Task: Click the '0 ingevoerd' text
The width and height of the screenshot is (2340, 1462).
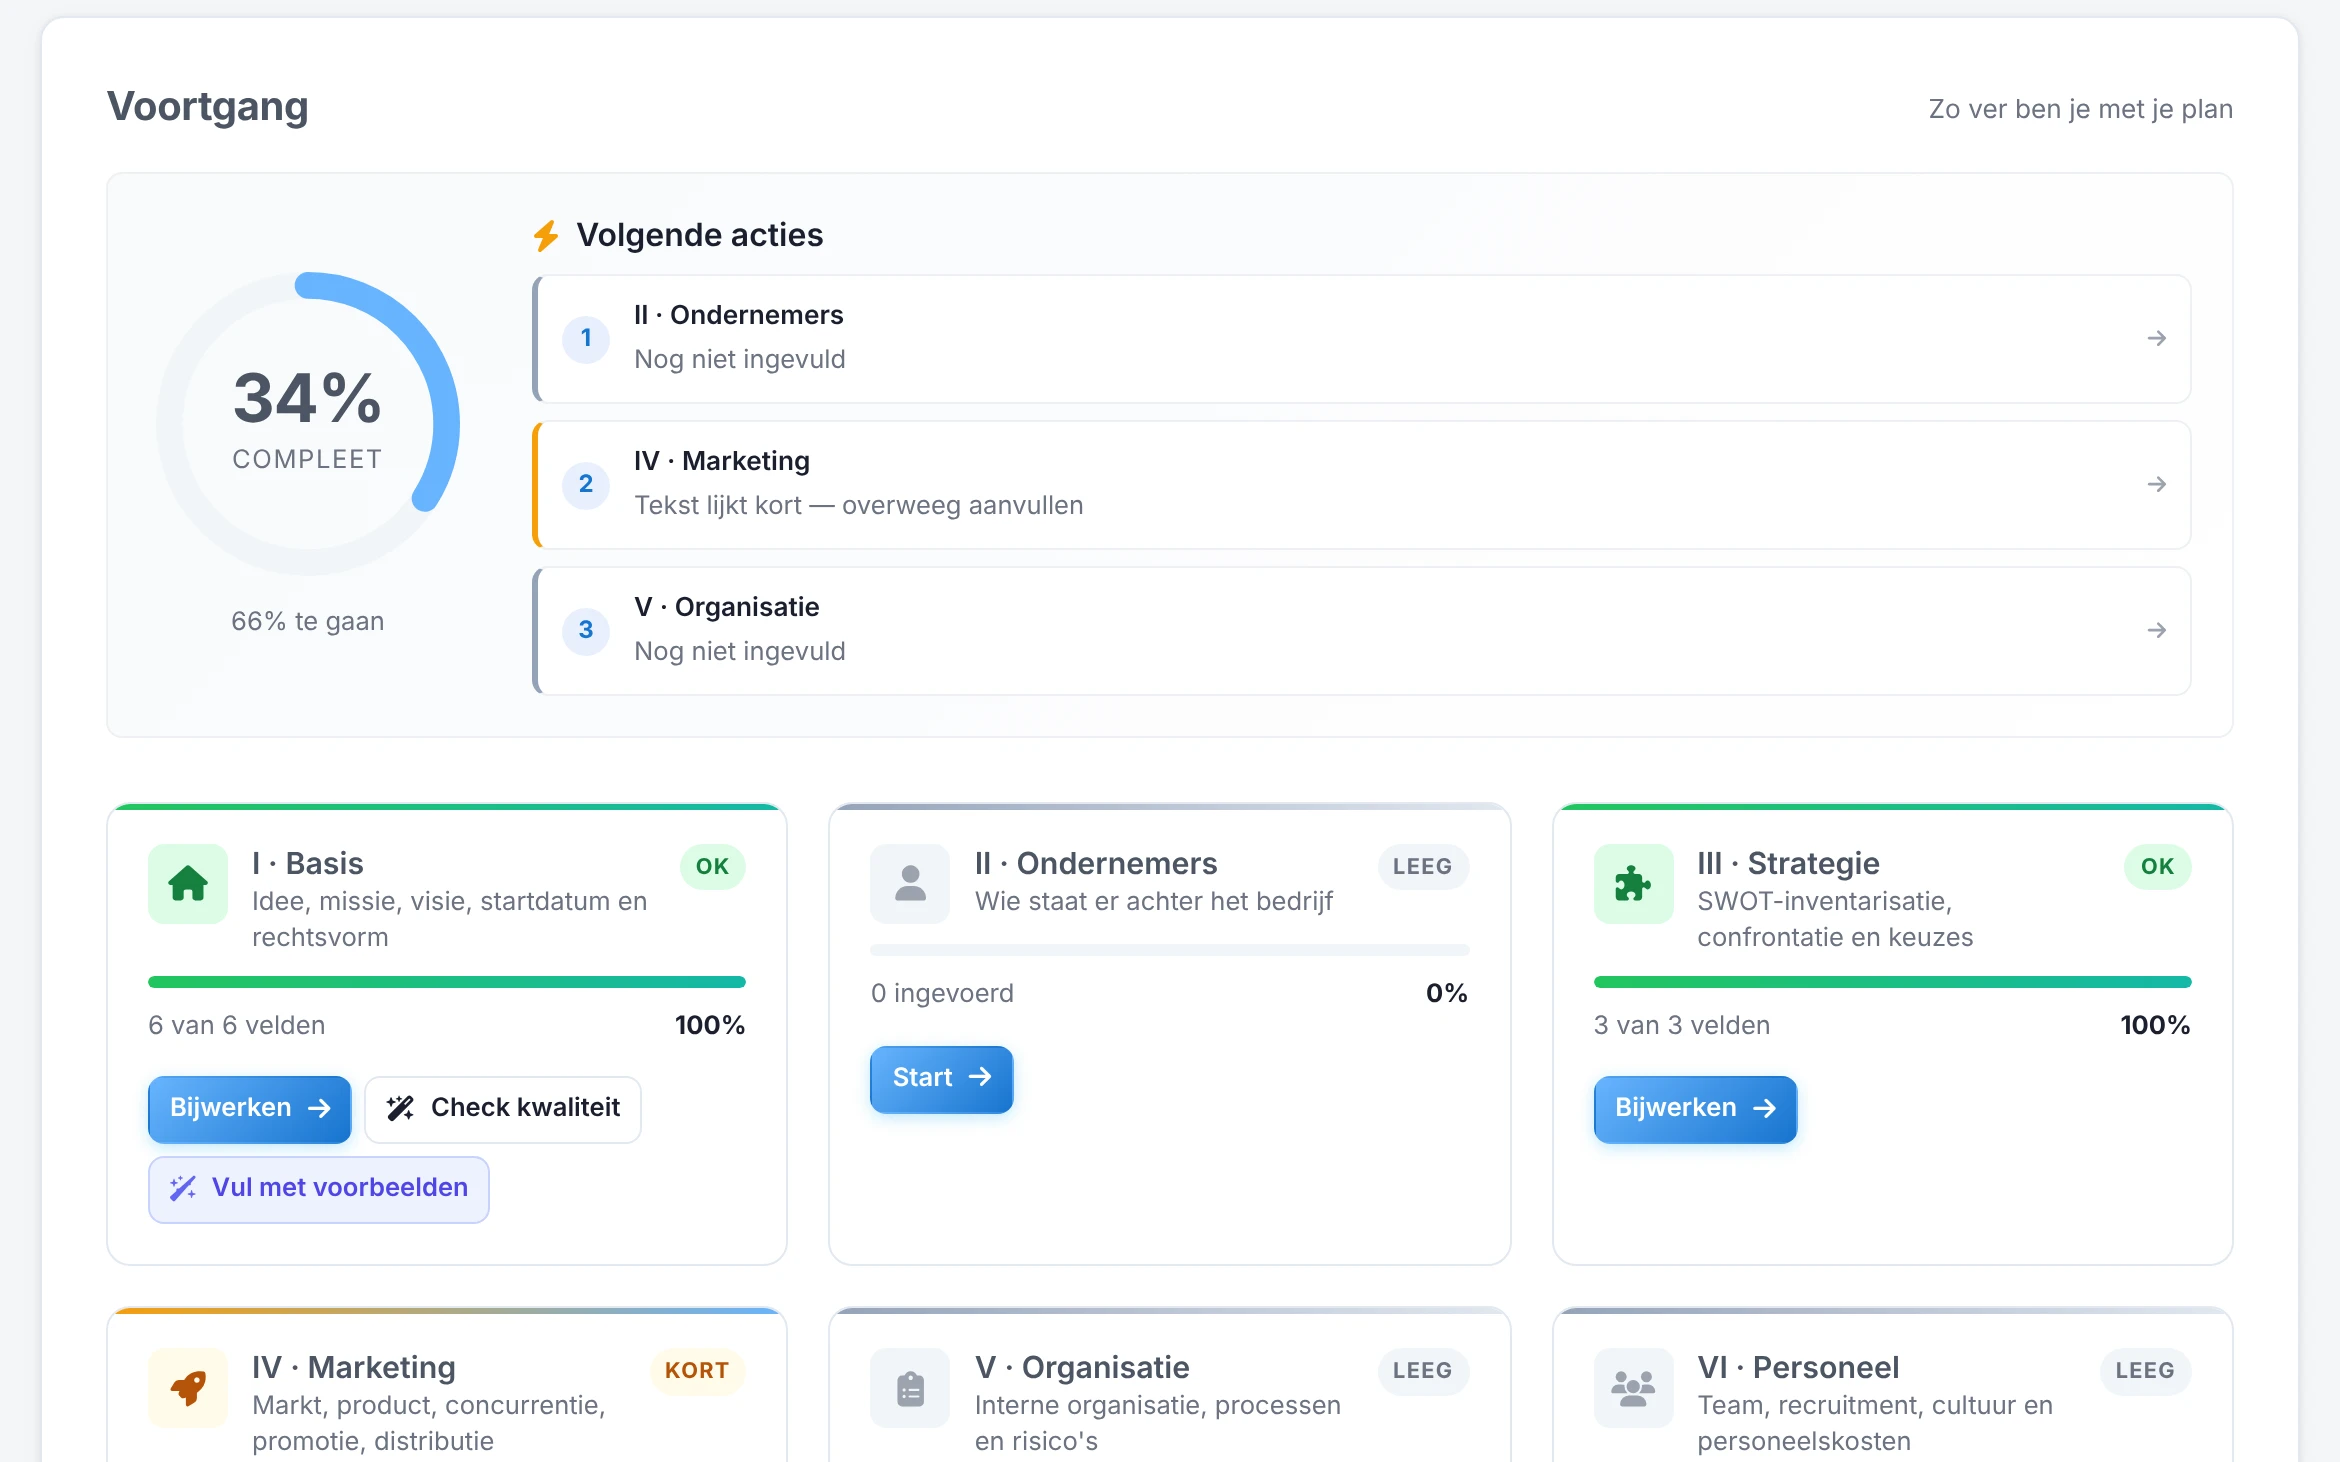Action: pos(942,993)
